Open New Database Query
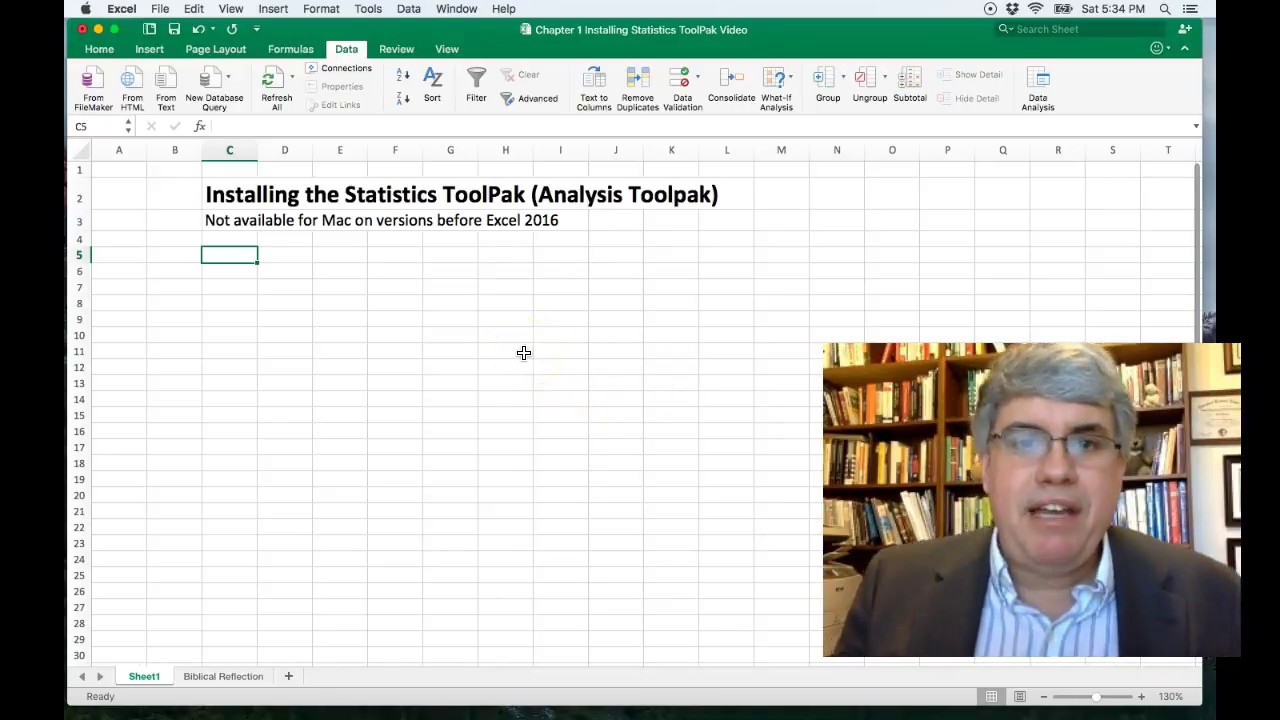Image resolution: width=1280 pixels, height=720 pixels. click(213, 89)
